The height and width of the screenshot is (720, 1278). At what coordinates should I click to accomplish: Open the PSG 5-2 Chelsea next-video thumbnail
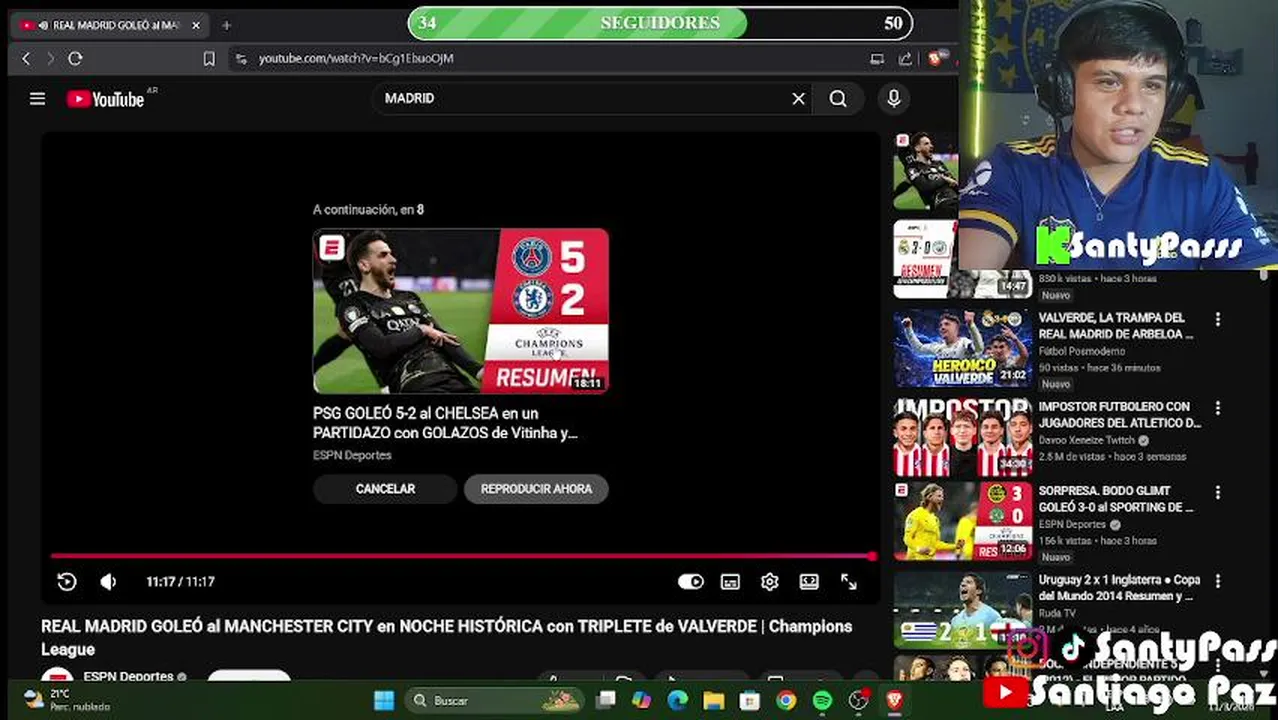[x=461, y=311]
